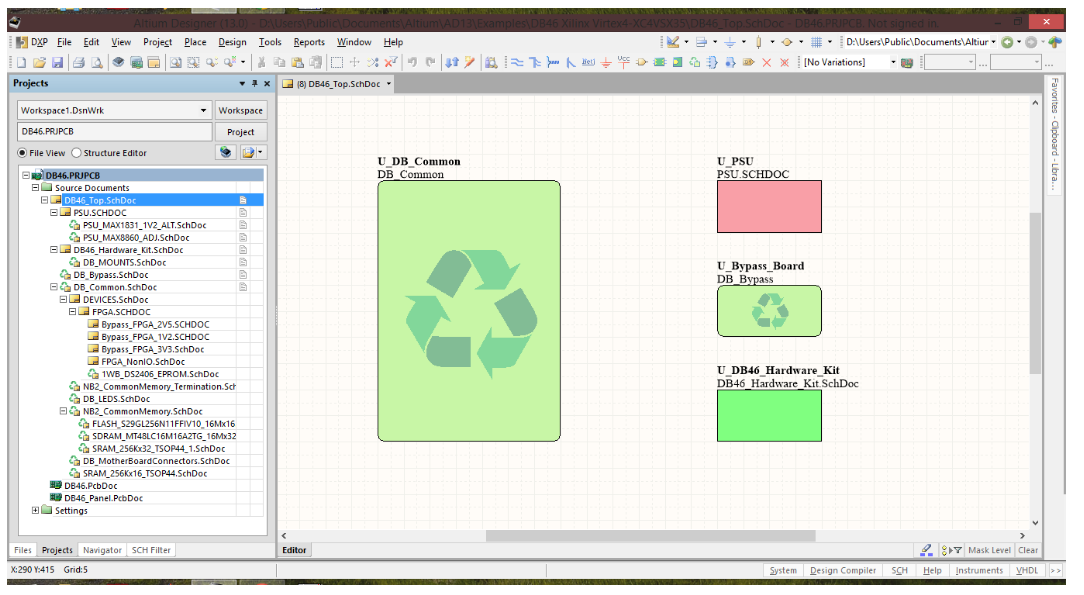Image resolution: width=1084 pixels, height=595 pixels.
Task: Toggle the Mask Level control
Action: click(x=990, y=550)
